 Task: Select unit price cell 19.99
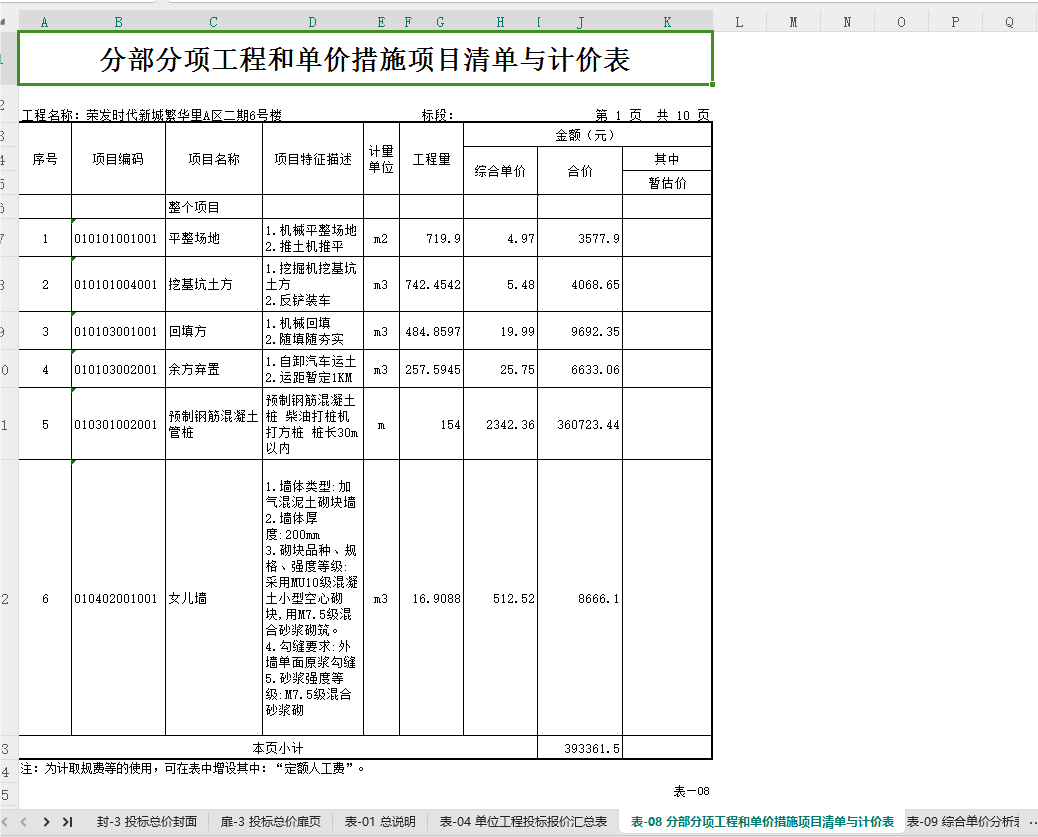point(500,331)
